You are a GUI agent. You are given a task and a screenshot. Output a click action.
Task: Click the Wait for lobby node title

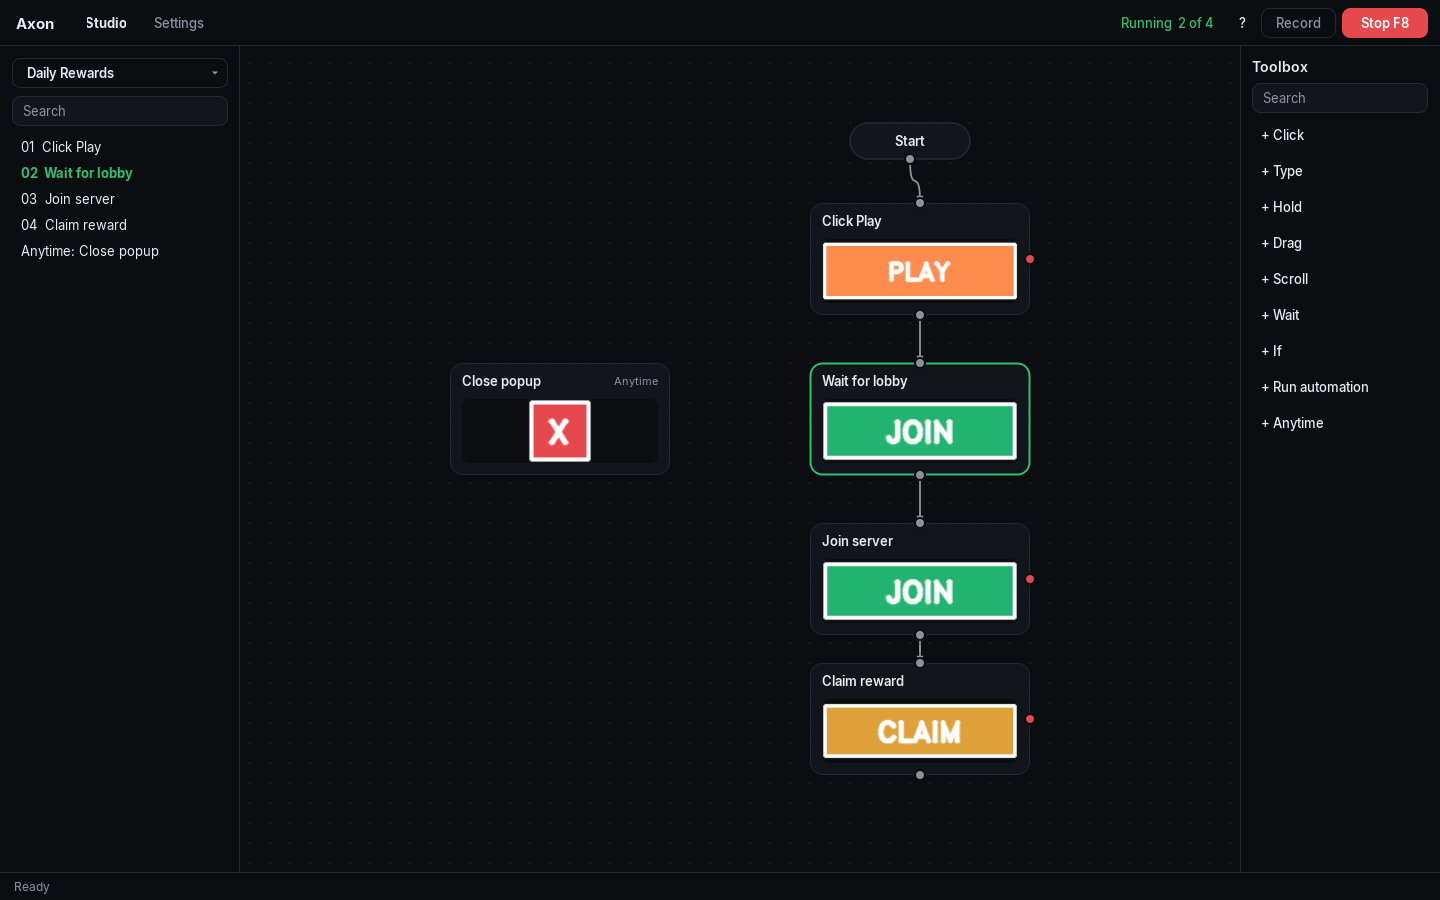tap(864, 381)
